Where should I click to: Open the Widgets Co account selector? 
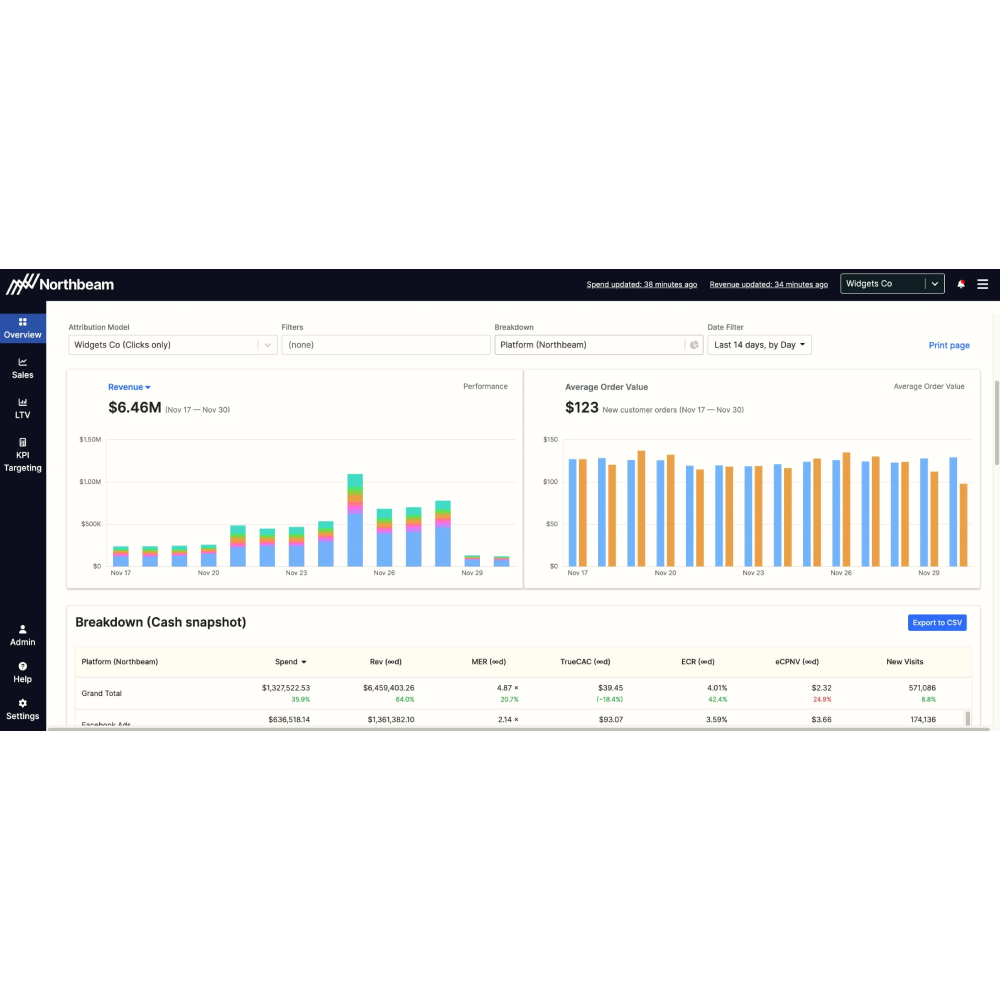coord(892,284)
